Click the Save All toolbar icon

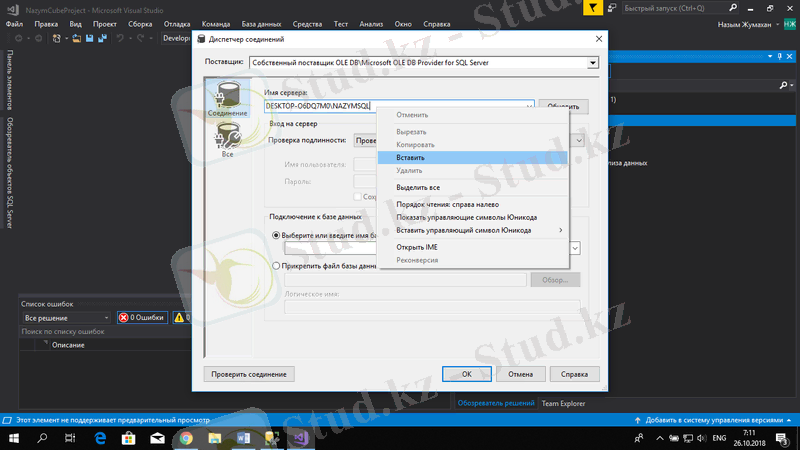(103, 38)
